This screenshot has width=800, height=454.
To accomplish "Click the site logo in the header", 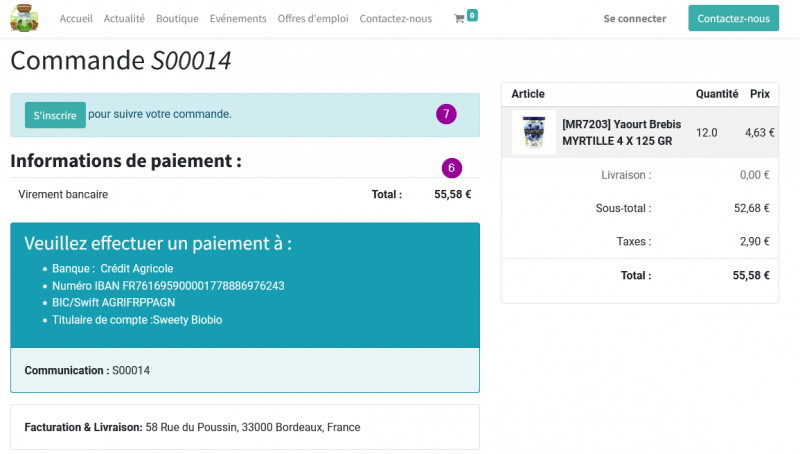I will pyautogui.click(x=24, y=18).
